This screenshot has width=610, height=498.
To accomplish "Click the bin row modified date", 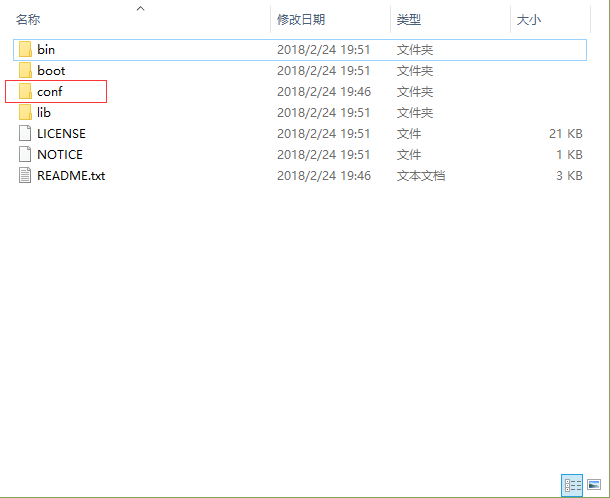I will coord(323,49).
